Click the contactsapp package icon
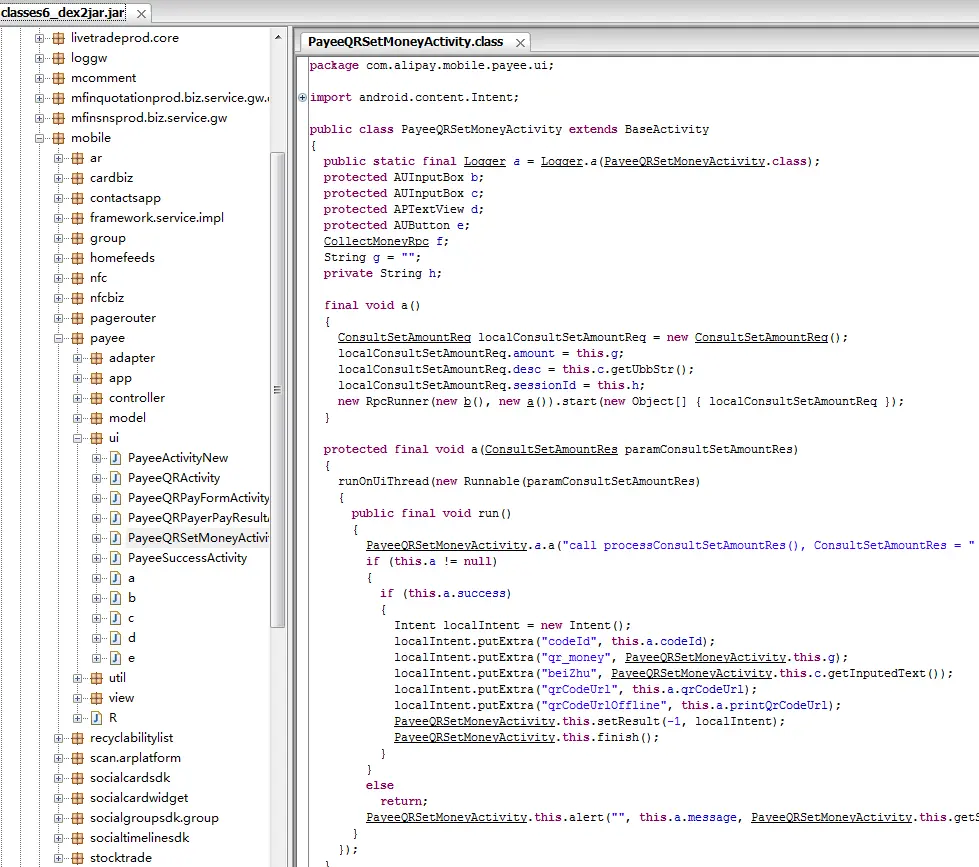 point(77,198)
